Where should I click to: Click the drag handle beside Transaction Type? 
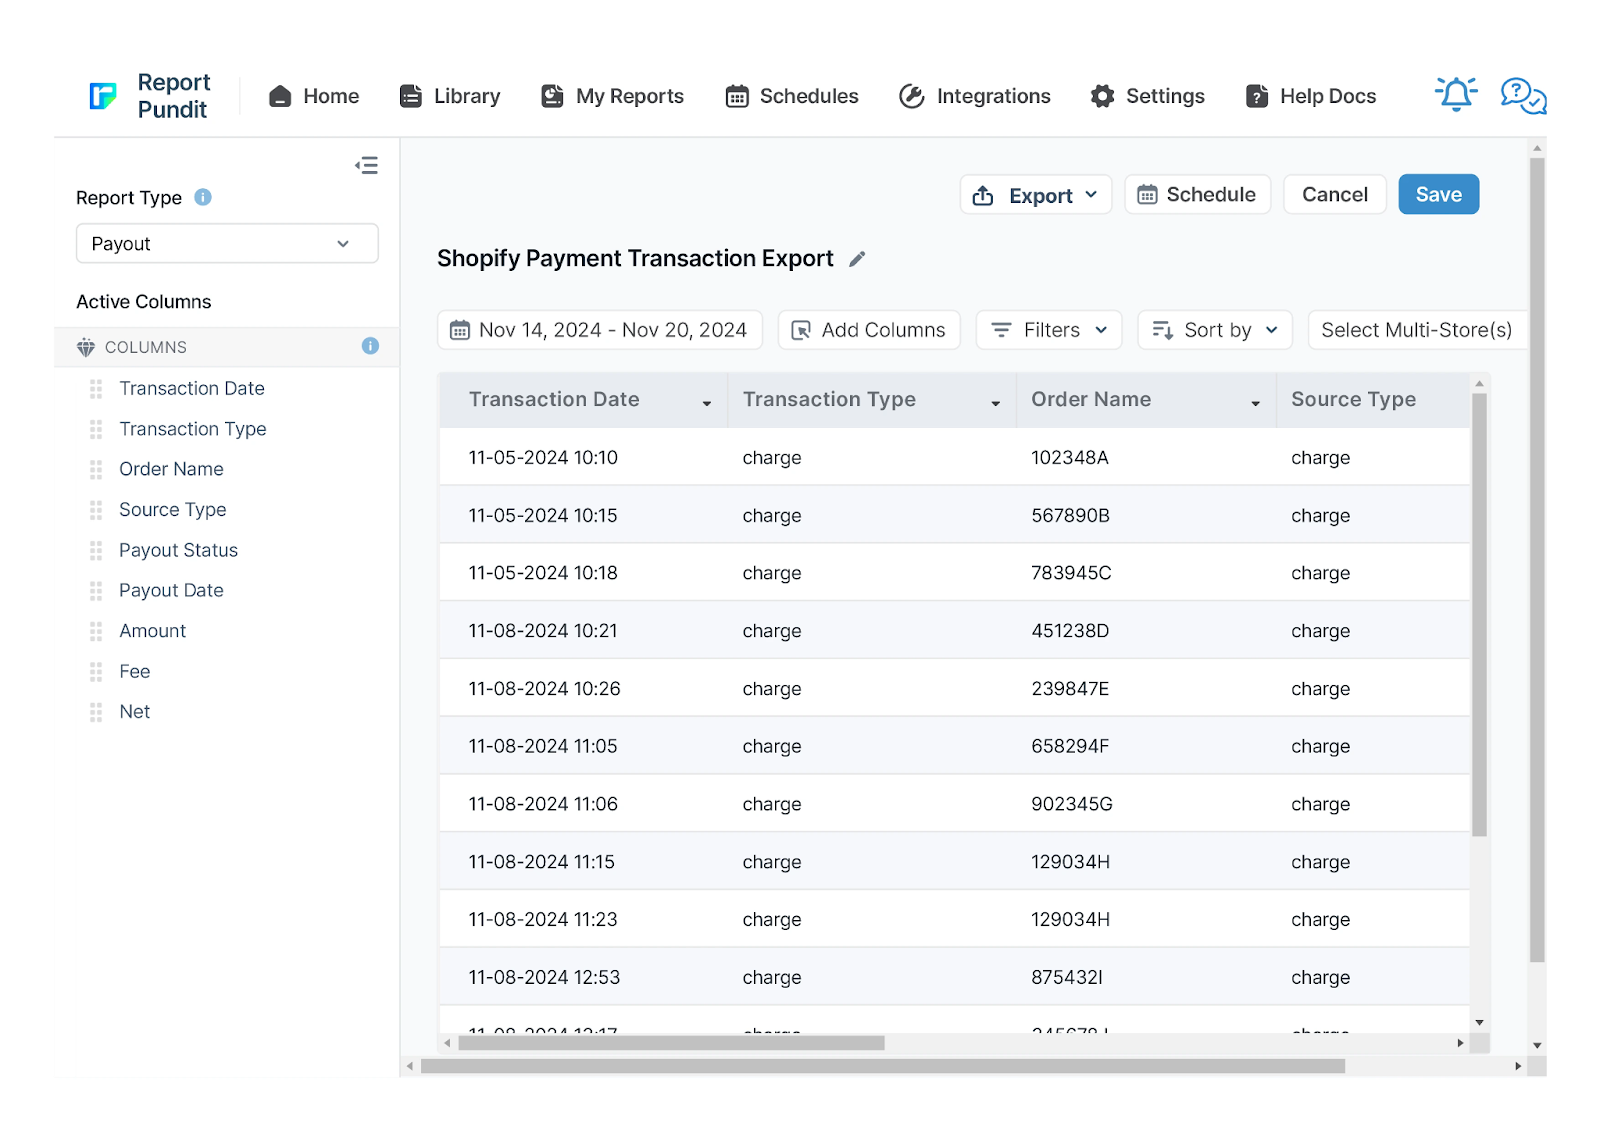96,429
